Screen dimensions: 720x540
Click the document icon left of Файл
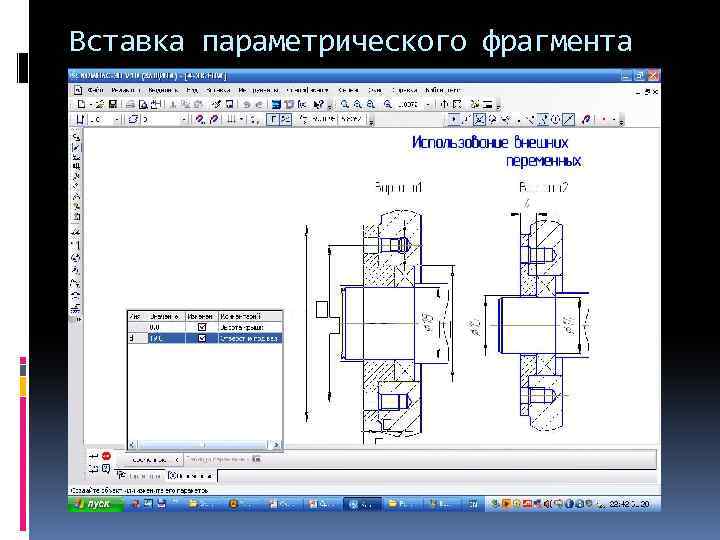pos(78,90)
